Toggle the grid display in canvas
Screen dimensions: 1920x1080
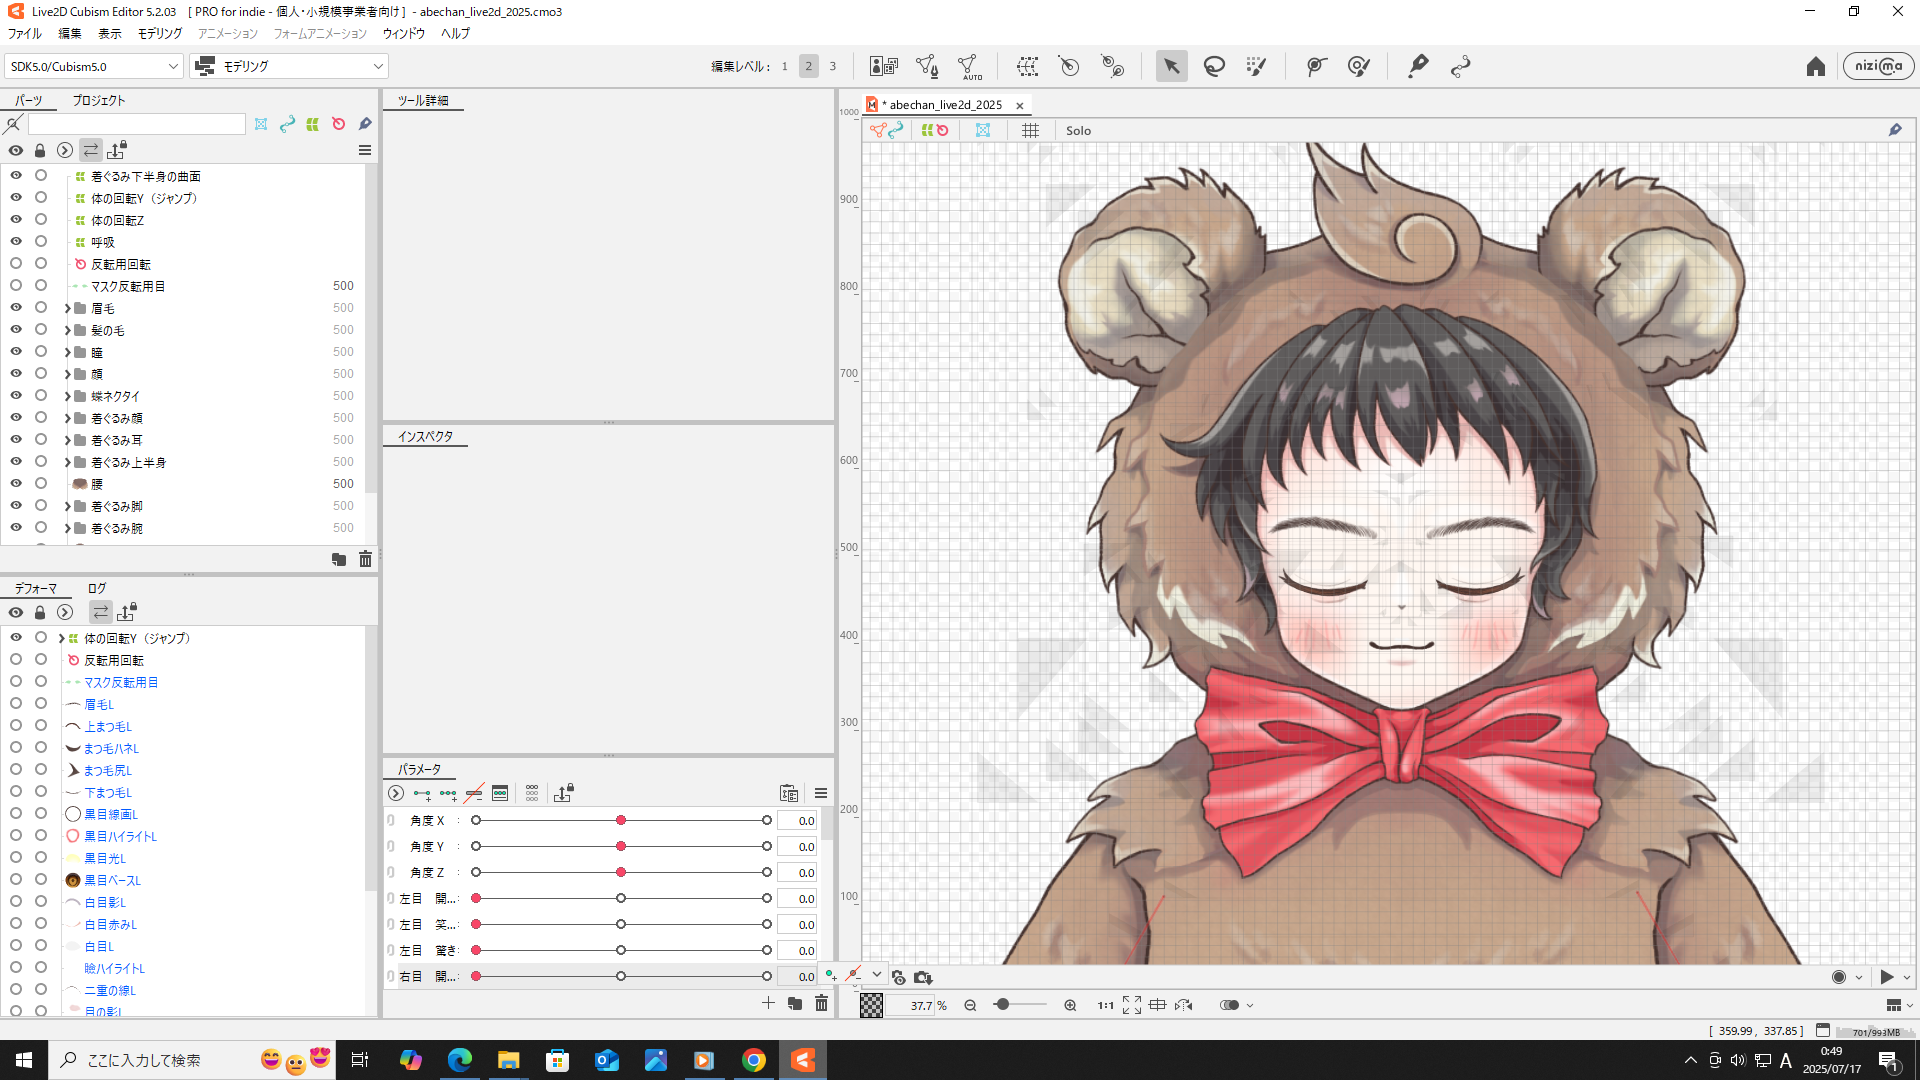pos(1030,131)
